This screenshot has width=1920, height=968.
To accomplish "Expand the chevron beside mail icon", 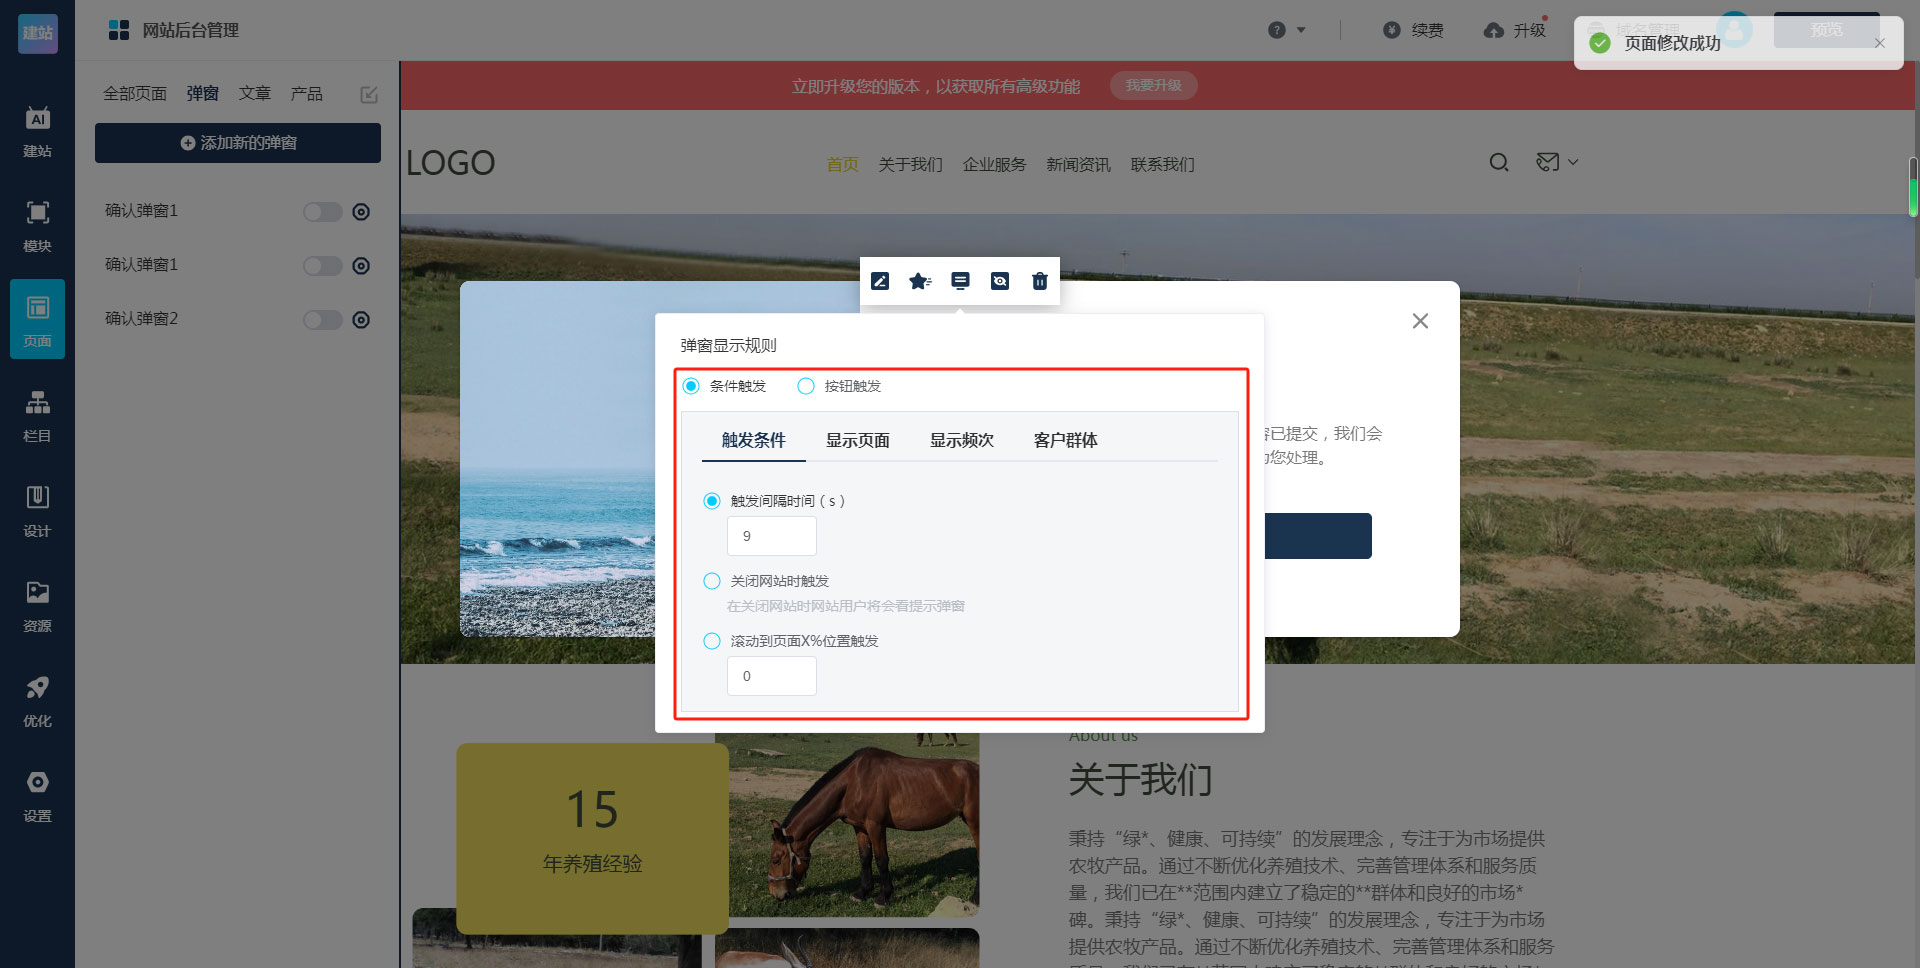I will 1573,162.
